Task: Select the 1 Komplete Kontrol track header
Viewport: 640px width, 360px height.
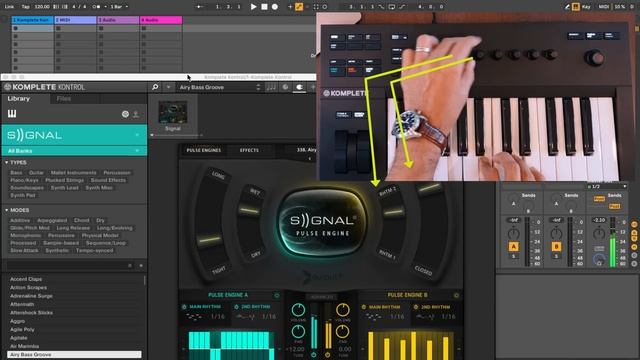Action: (x=32, y=20)
